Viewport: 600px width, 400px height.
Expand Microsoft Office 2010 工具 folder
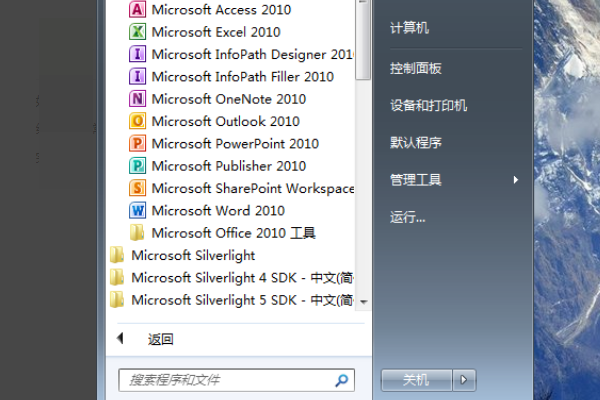click(x=233, y=233)
